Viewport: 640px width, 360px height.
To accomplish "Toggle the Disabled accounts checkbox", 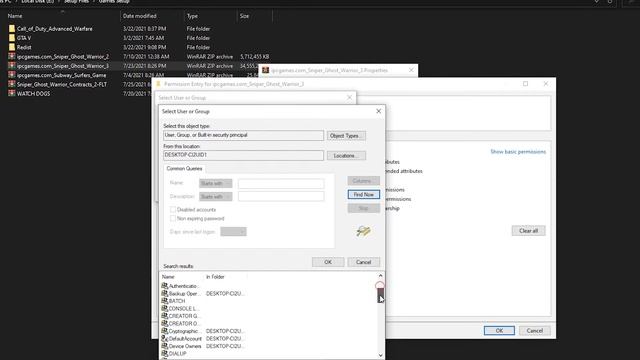I will click(x=173, y=209).
